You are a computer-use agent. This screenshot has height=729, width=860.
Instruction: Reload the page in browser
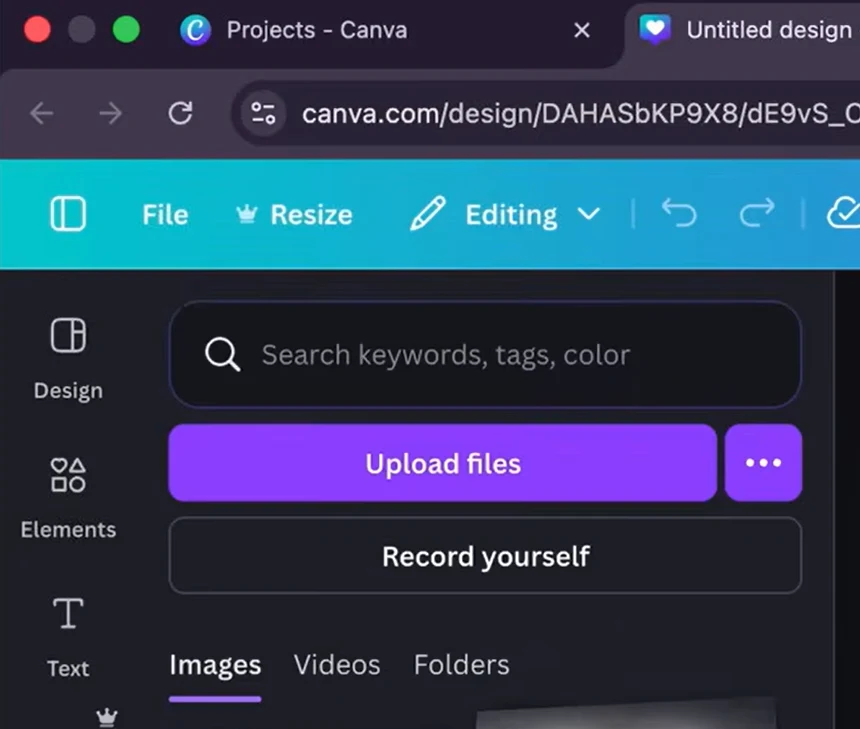180,113
